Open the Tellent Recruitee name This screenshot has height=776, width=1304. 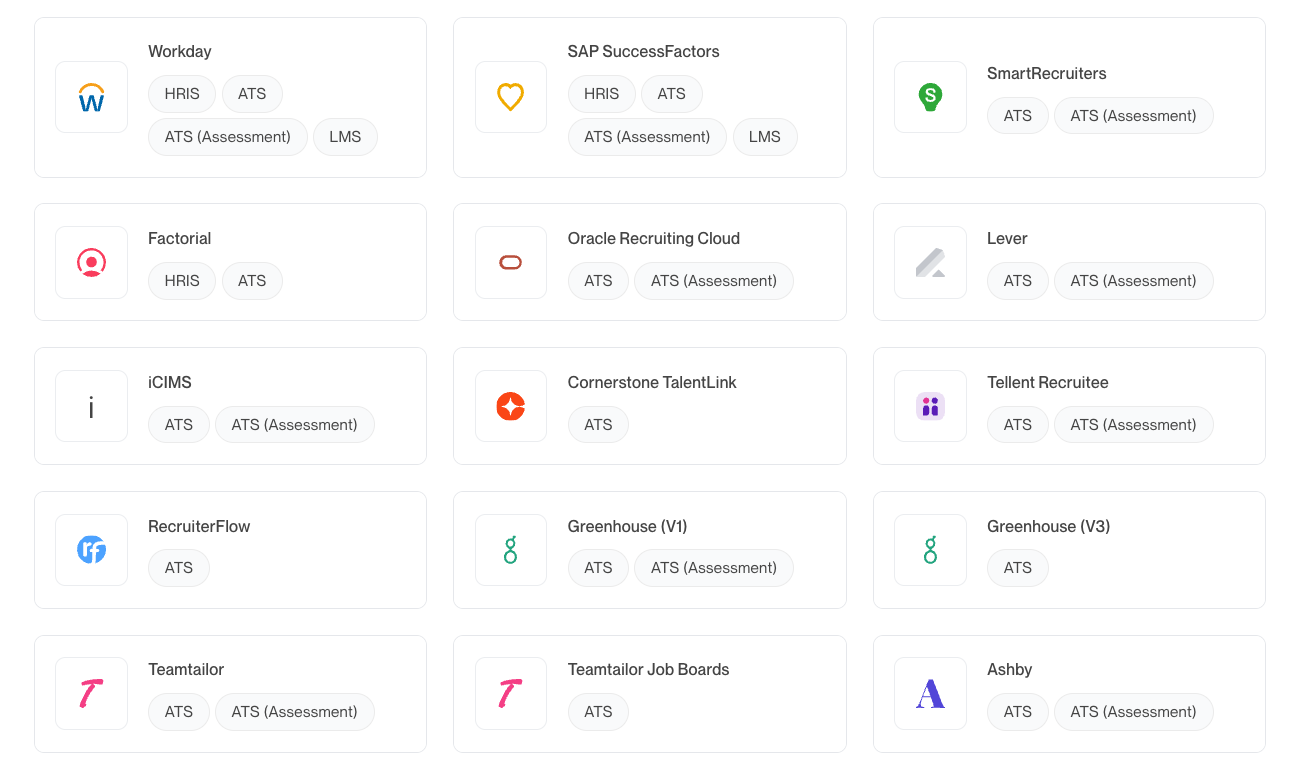[x=1047, y=383]
